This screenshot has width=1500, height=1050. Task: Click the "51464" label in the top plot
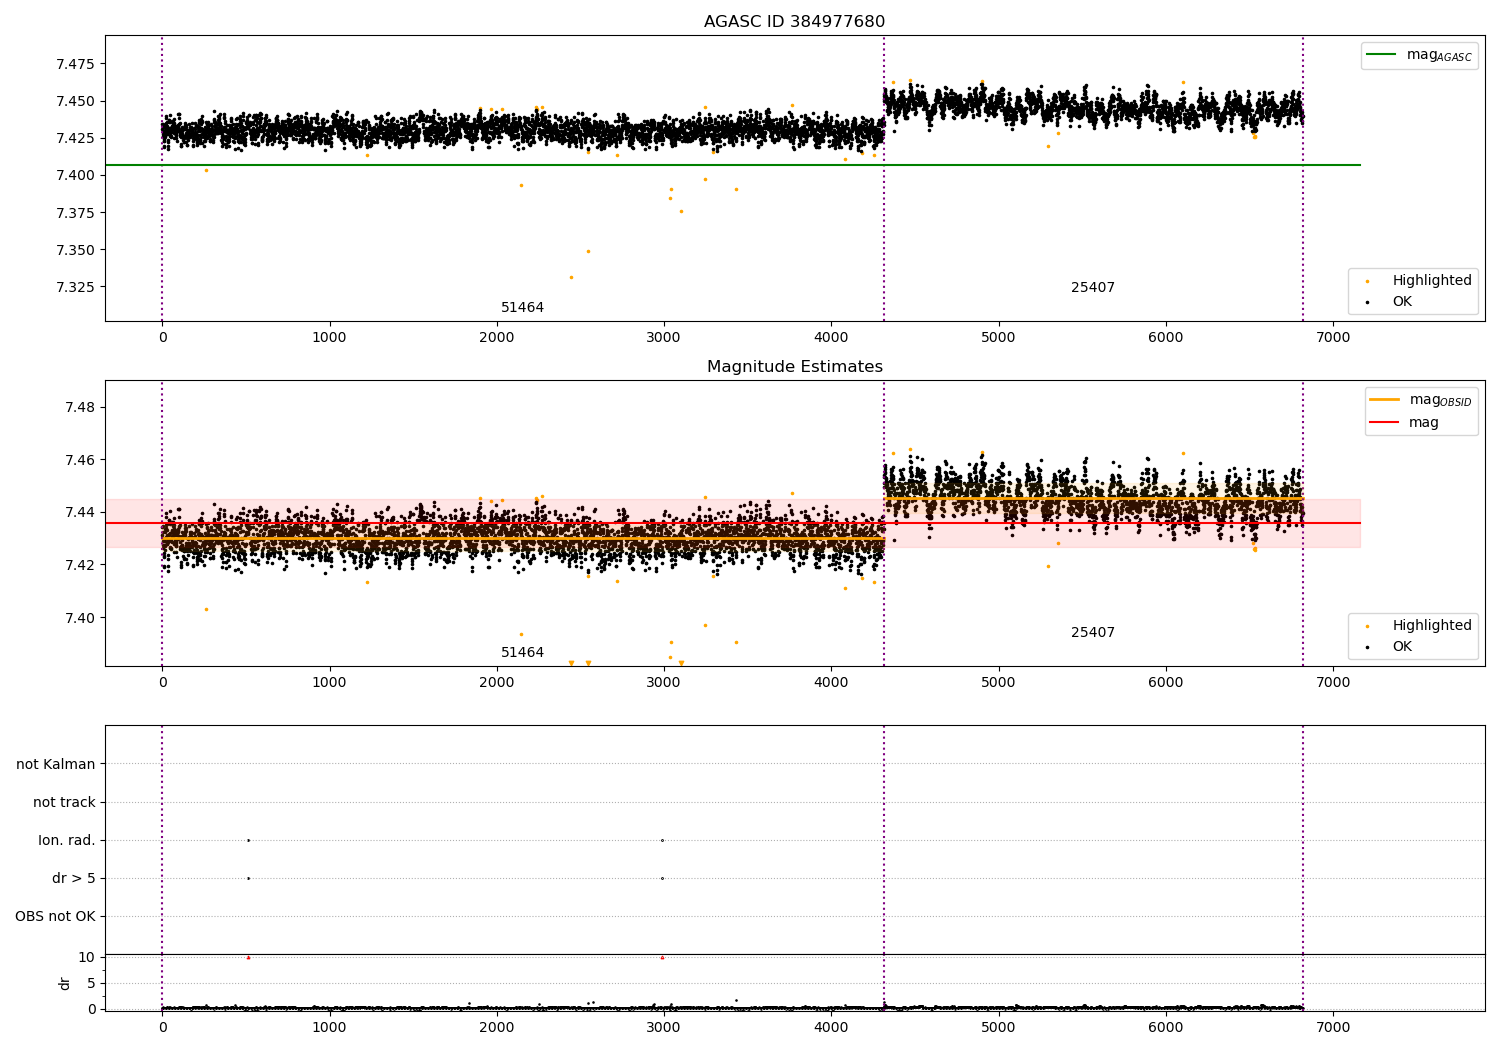pos(522,308)
